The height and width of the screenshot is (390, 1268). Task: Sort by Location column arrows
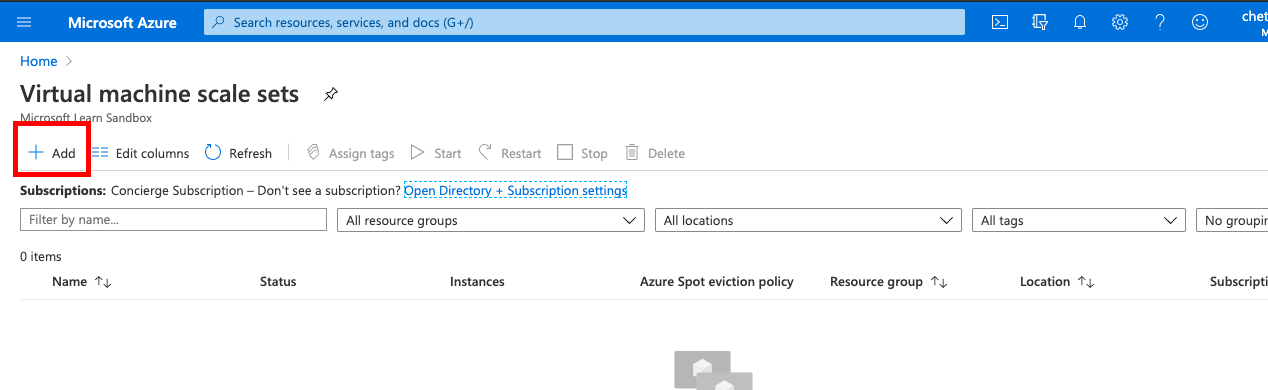[x=1086, y=282]
